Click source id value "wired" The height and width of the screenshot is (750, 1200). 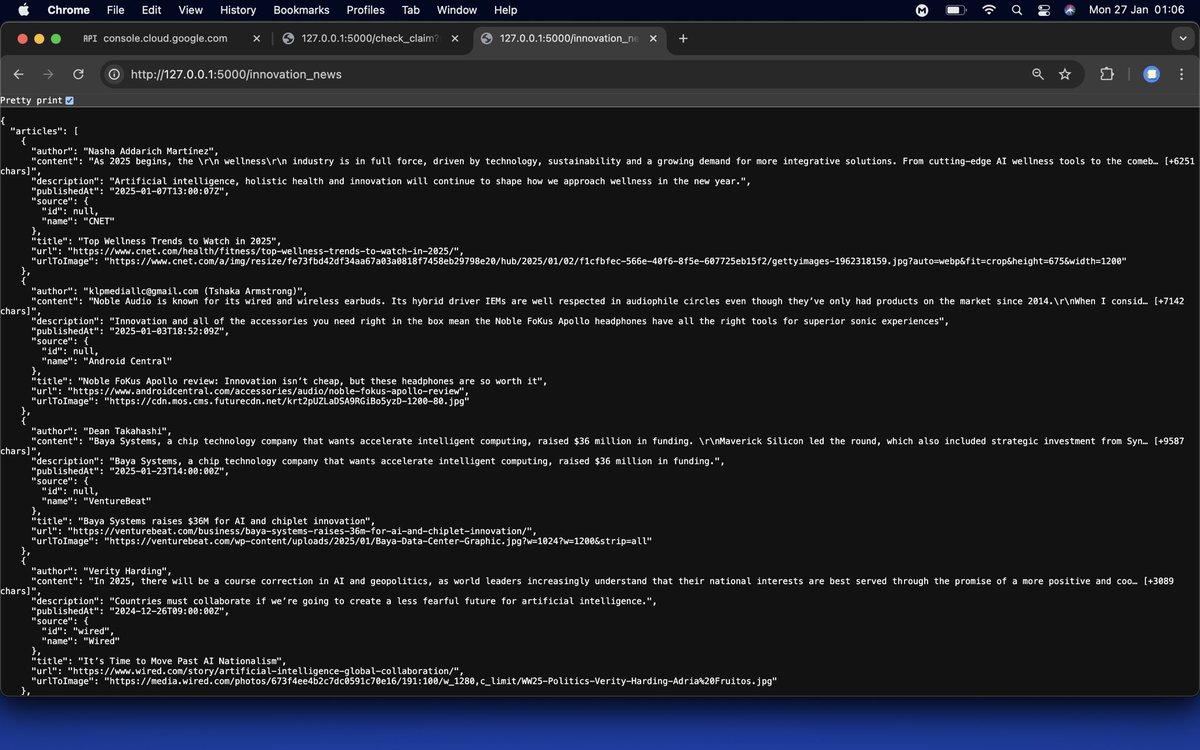coord(89,631)
